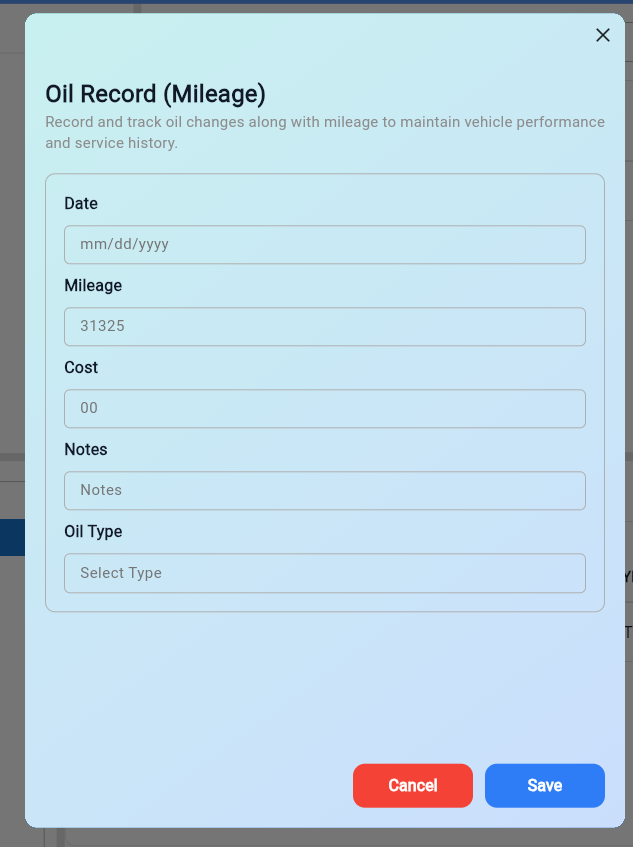Click the Date input field
633x847 pixels.
324,244
